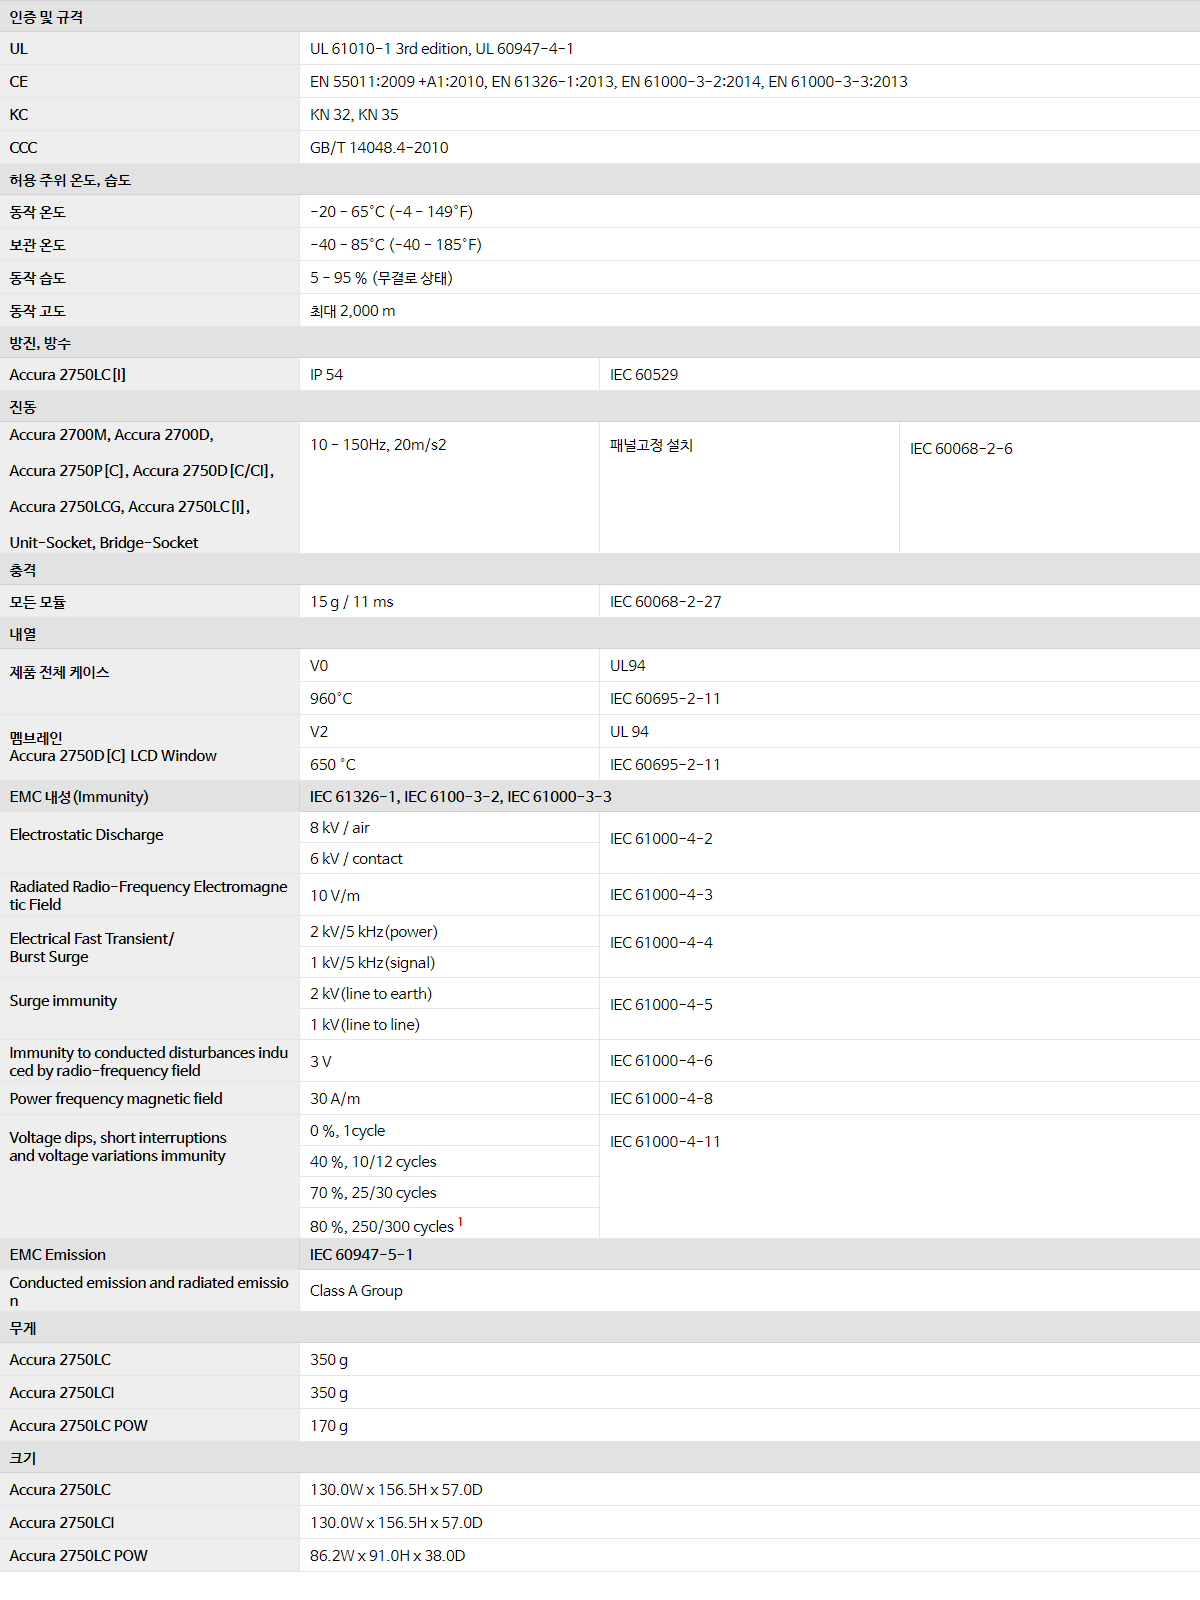Screen dimensions: 1200x1600
Task: Click the '10 V/m' value
Action: (335, 896)
